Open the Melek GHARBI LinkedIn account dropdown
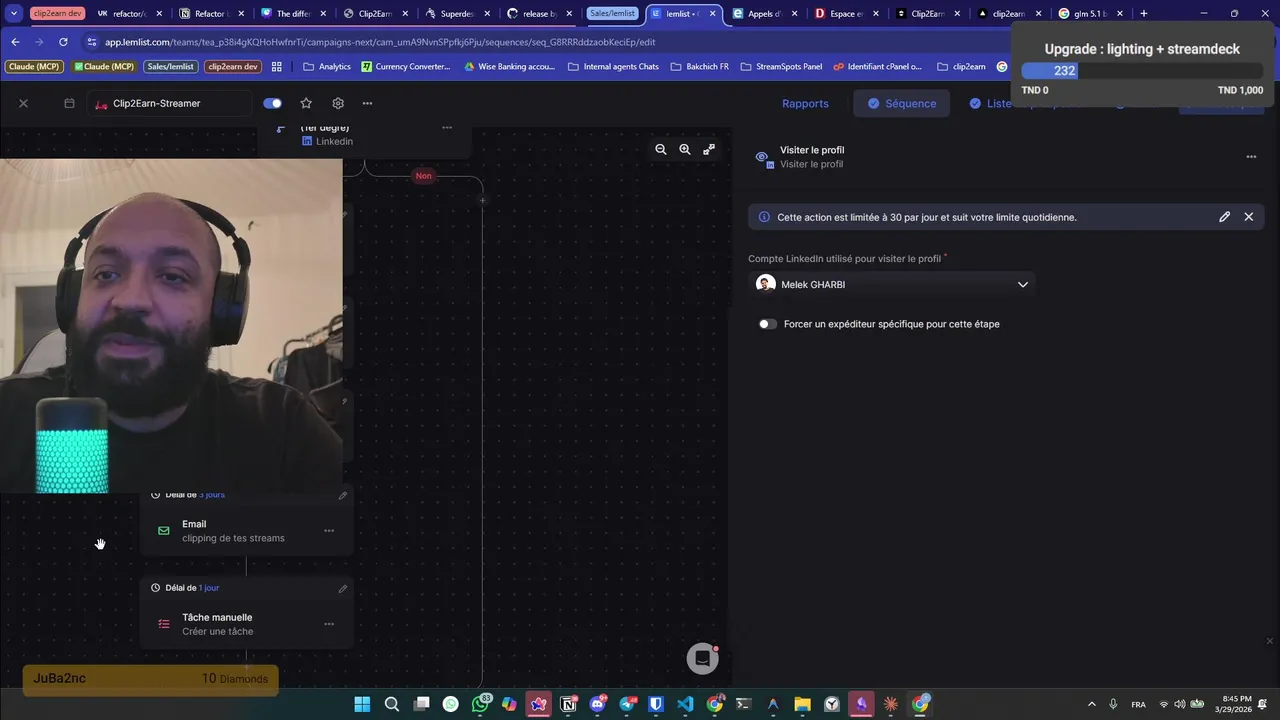This screenshot has width=1280, height=720. [892, 284]
